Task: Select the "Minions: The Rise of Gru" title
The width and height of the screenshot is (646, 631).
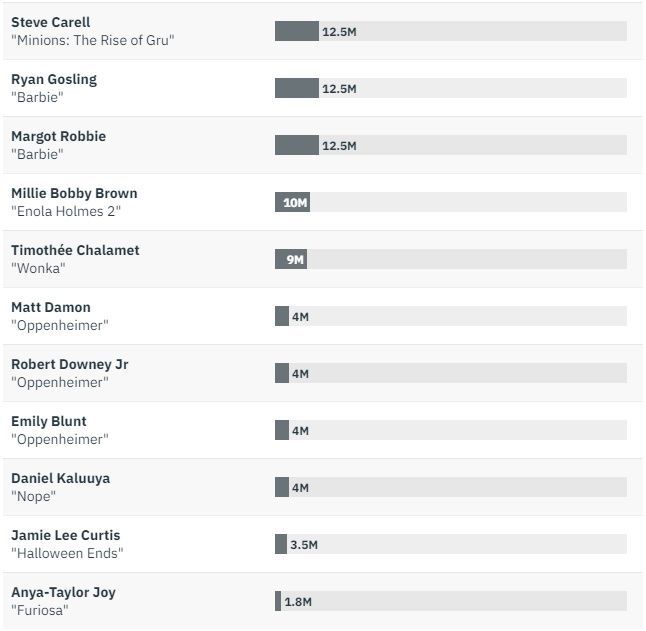Action: pyautogui.click(x=92, y=40)
